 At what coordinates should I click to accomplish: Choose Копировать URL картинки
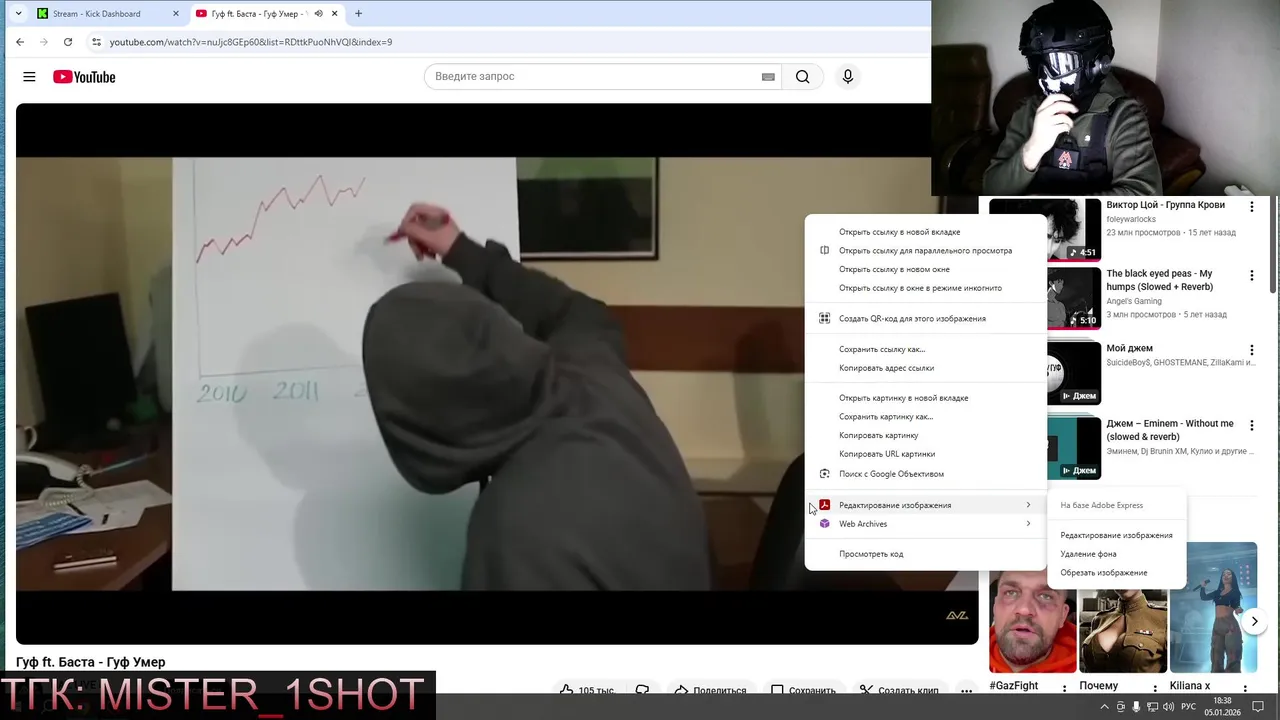coord(886,454)
